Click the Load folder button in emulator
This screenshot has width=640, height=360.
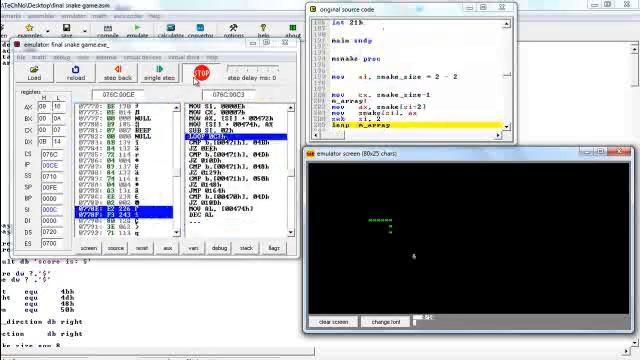pyautogui.click(x=34, y=73)
